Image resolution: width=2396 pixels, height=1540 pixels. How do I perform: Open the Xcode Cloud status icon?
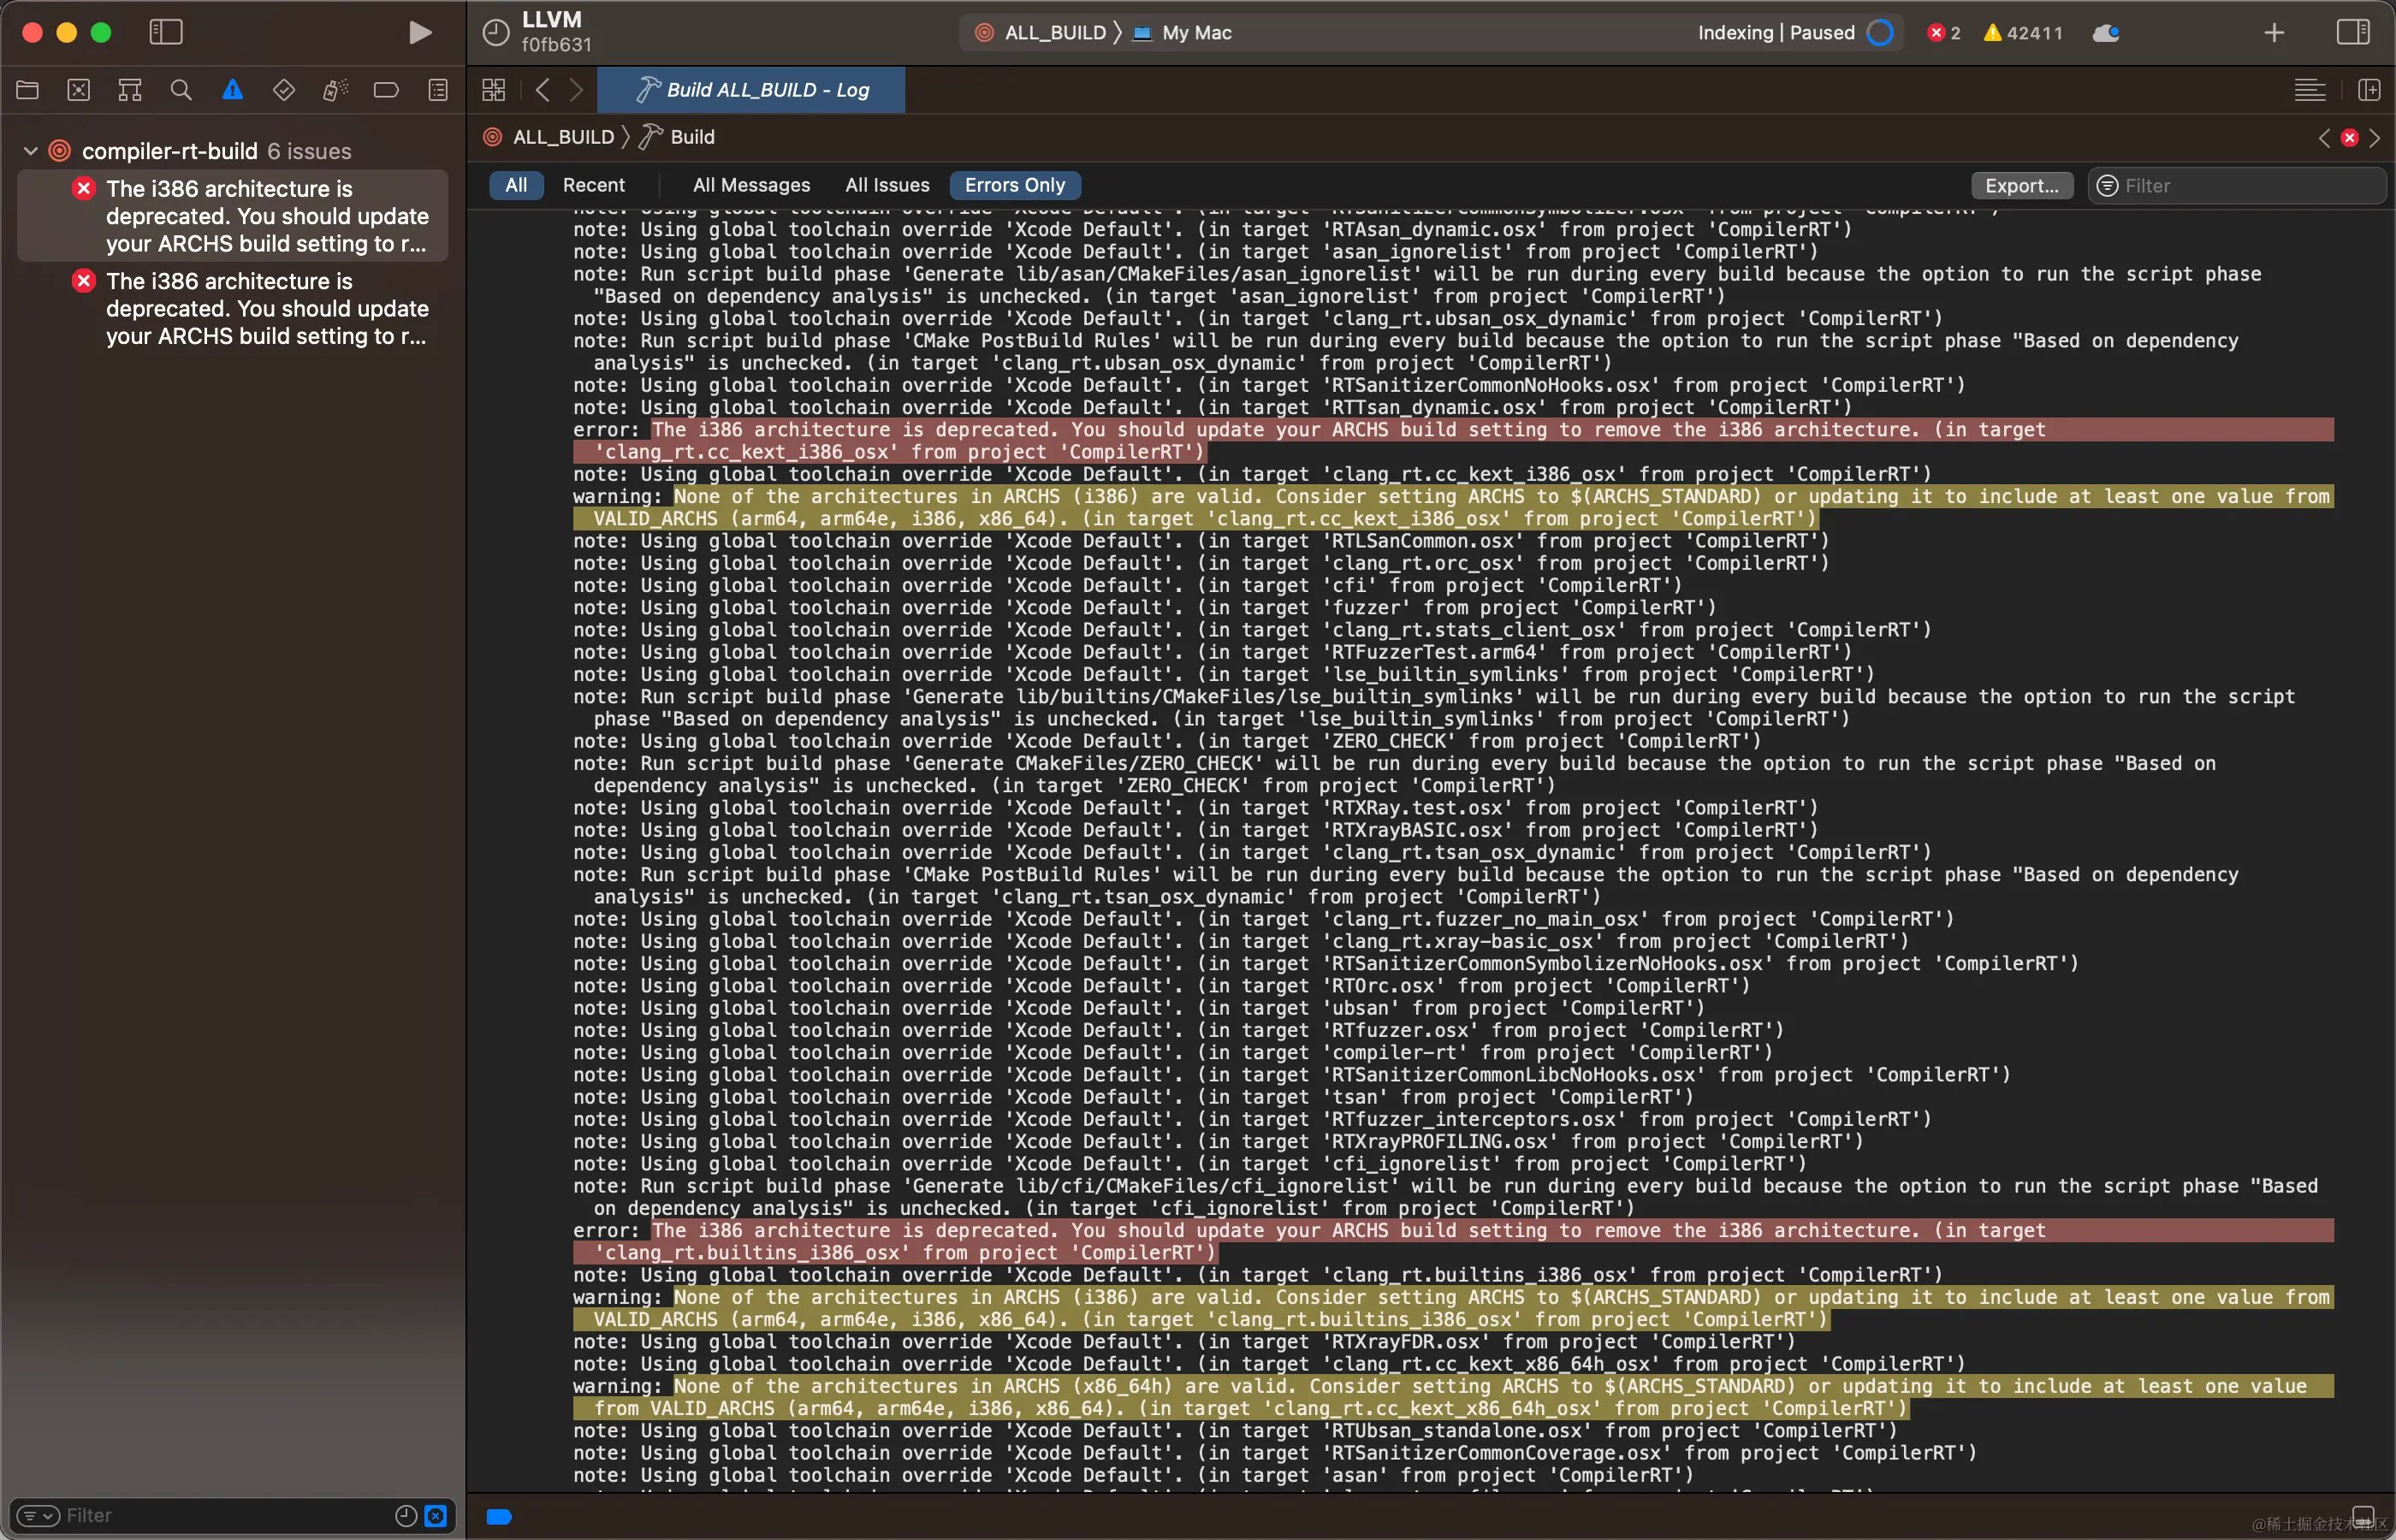(x=2106, y=33)
